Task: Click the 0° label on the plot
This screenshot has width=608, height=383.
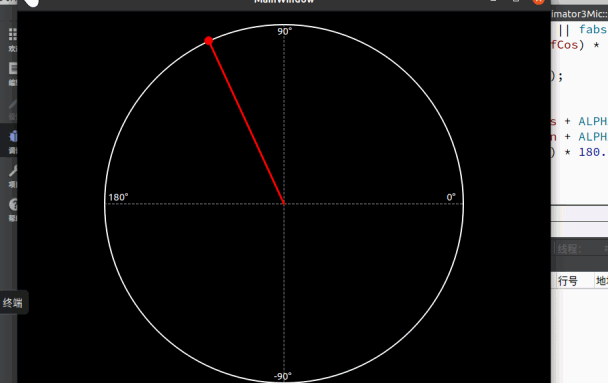Action: (451, 197)
